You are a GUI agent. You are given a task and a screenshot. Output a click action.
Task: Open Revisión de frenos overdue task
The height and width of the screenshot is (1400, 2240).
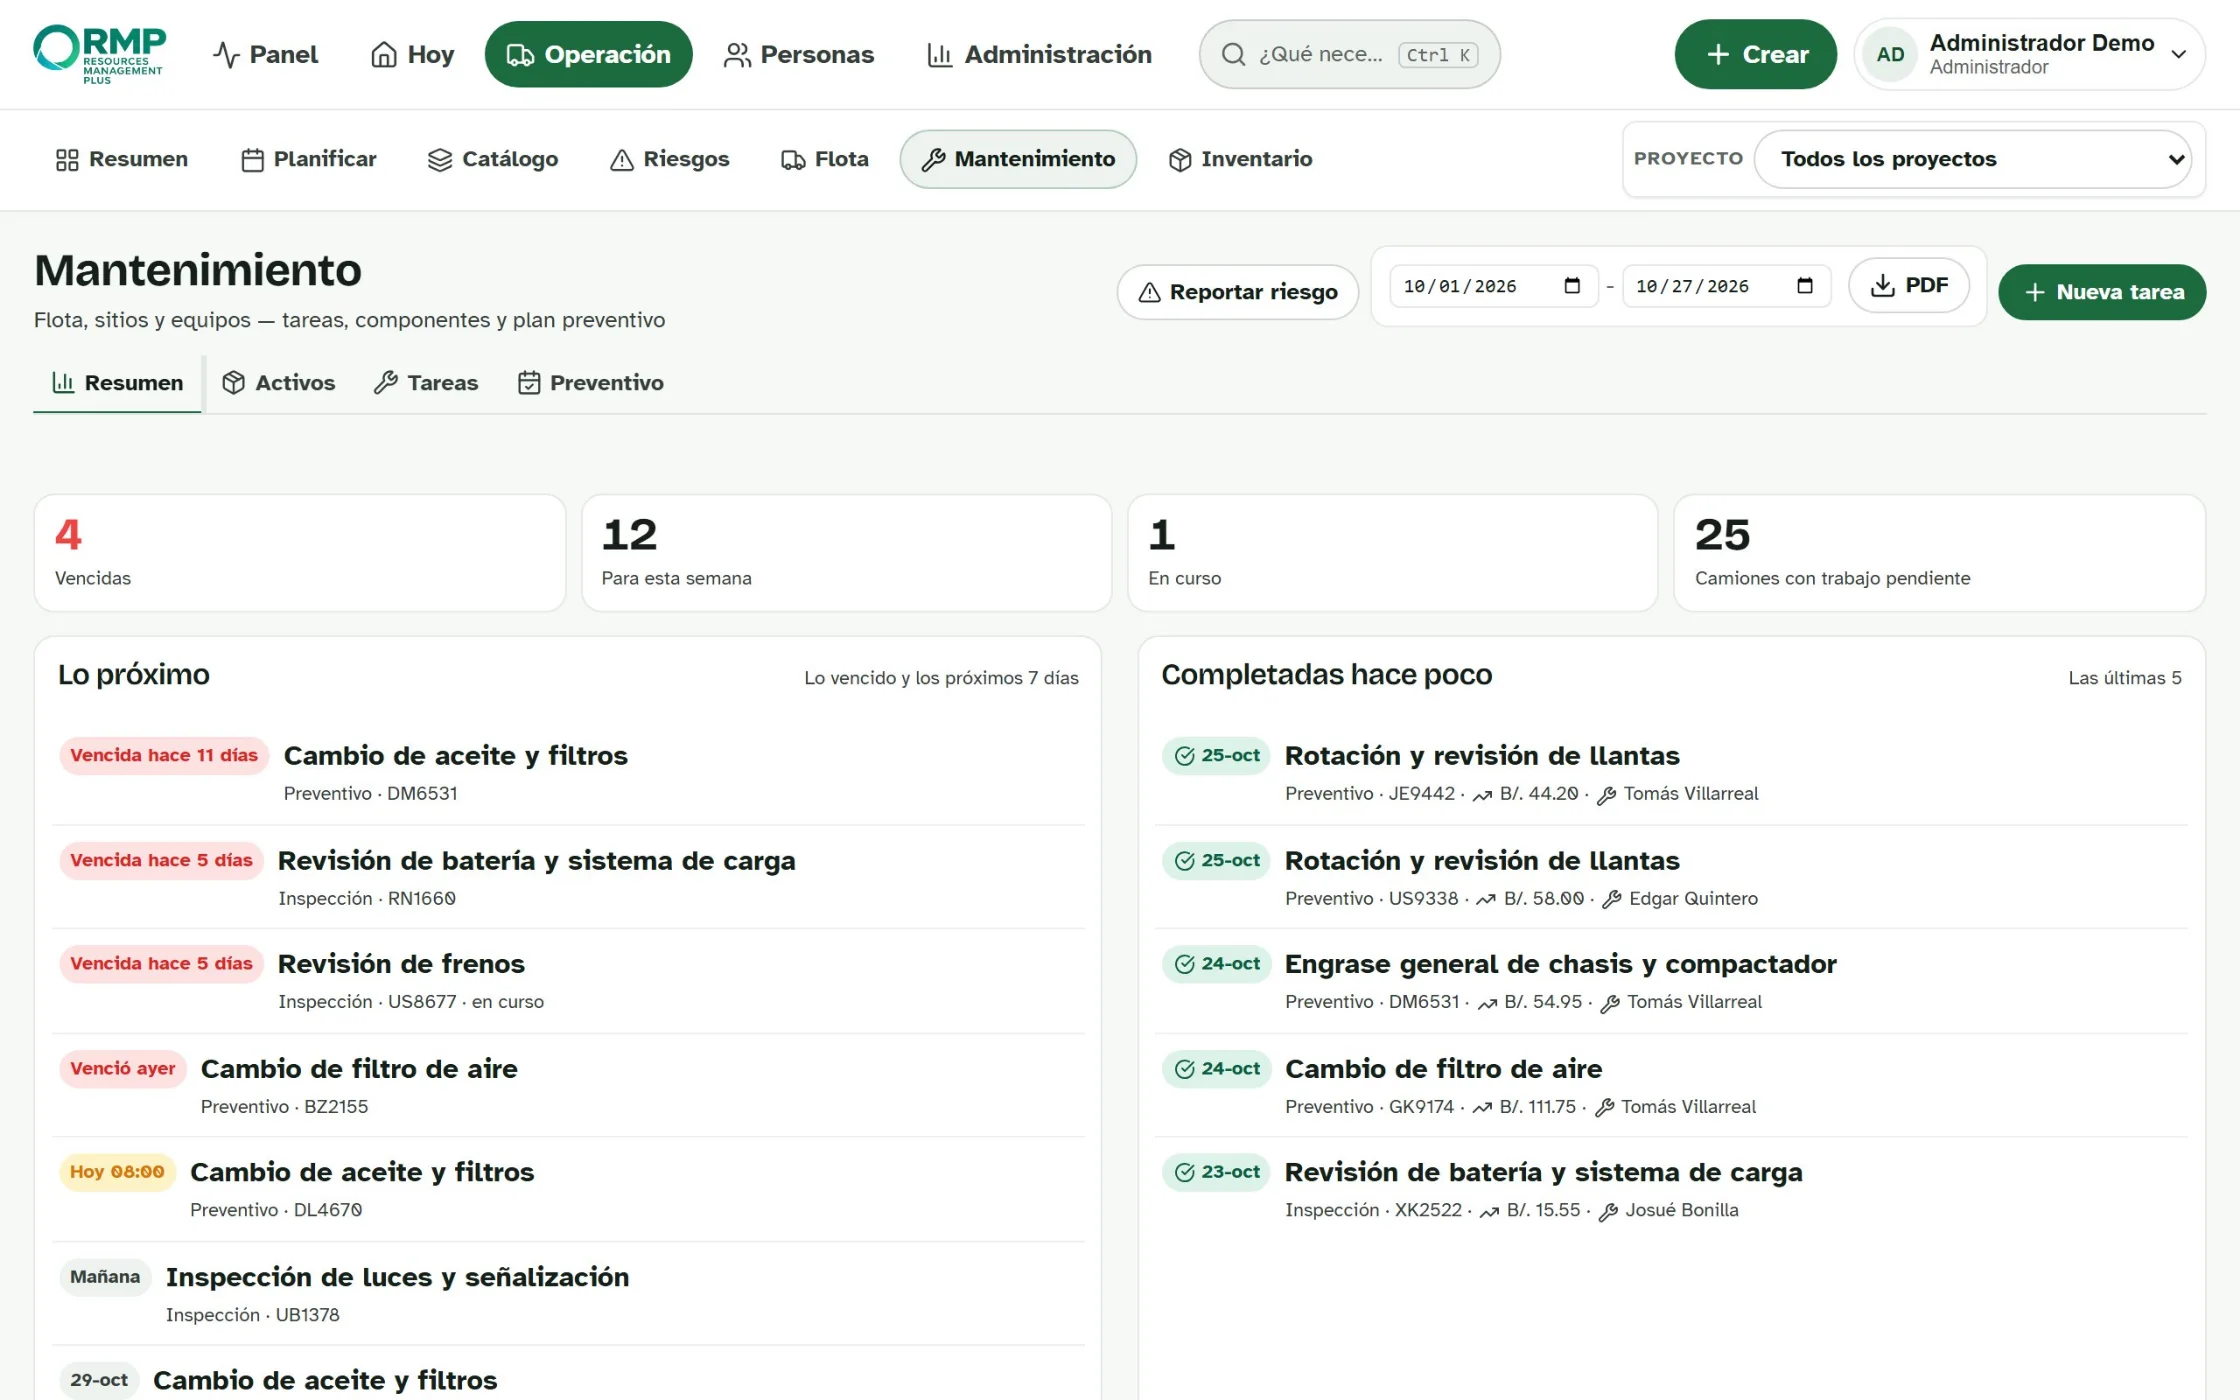(568, 981)
